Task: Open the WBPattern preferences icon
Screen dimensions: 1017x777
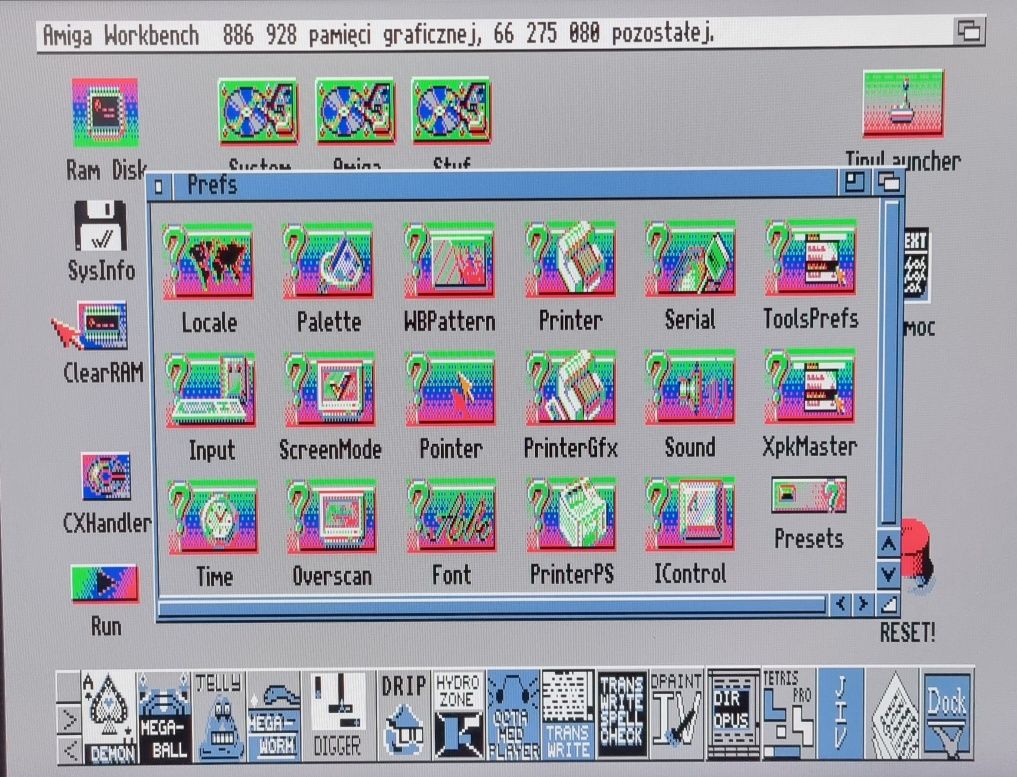Action: coord(449,259)
